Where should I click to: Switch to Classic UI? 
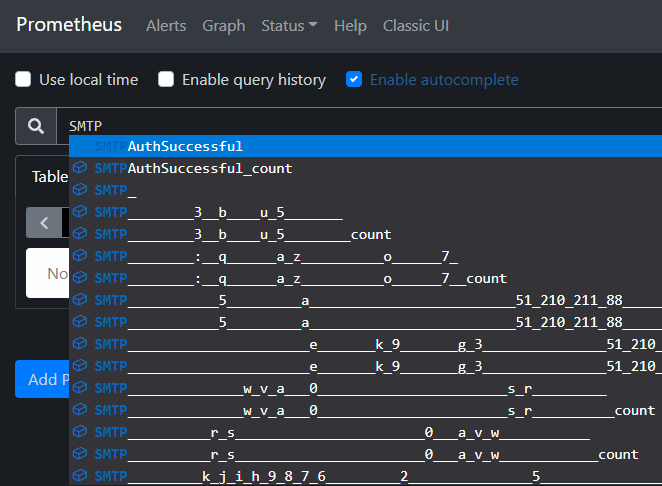(416, 26)
